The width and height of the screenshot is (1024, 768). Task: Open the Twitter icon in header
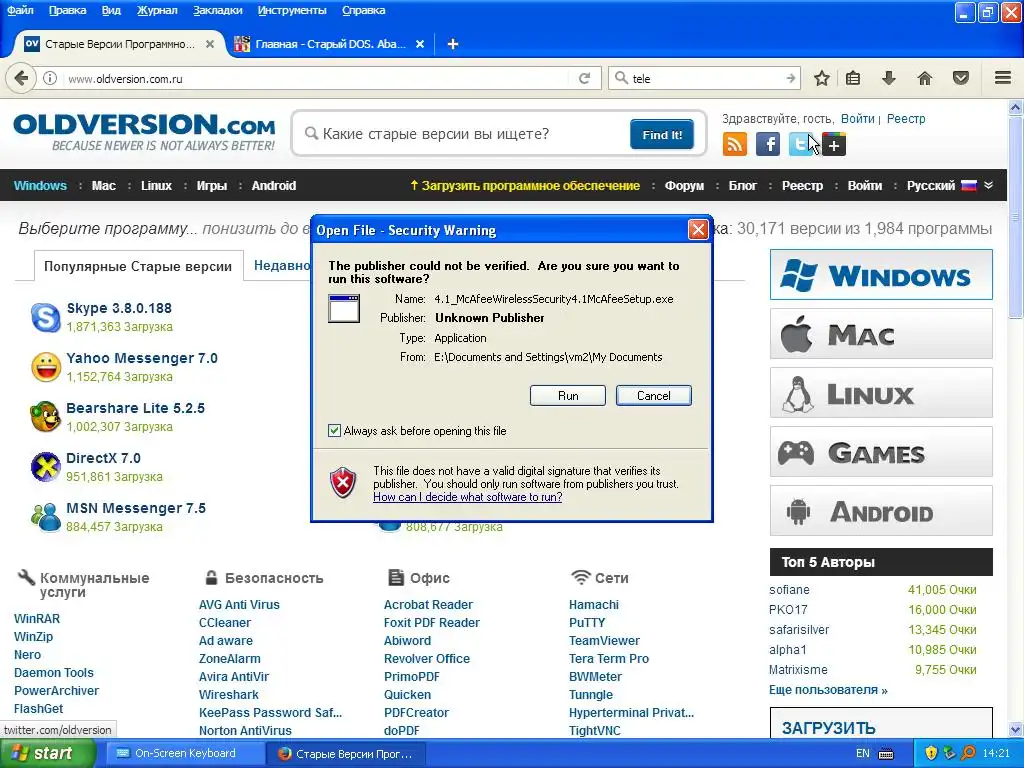point(801,144)
